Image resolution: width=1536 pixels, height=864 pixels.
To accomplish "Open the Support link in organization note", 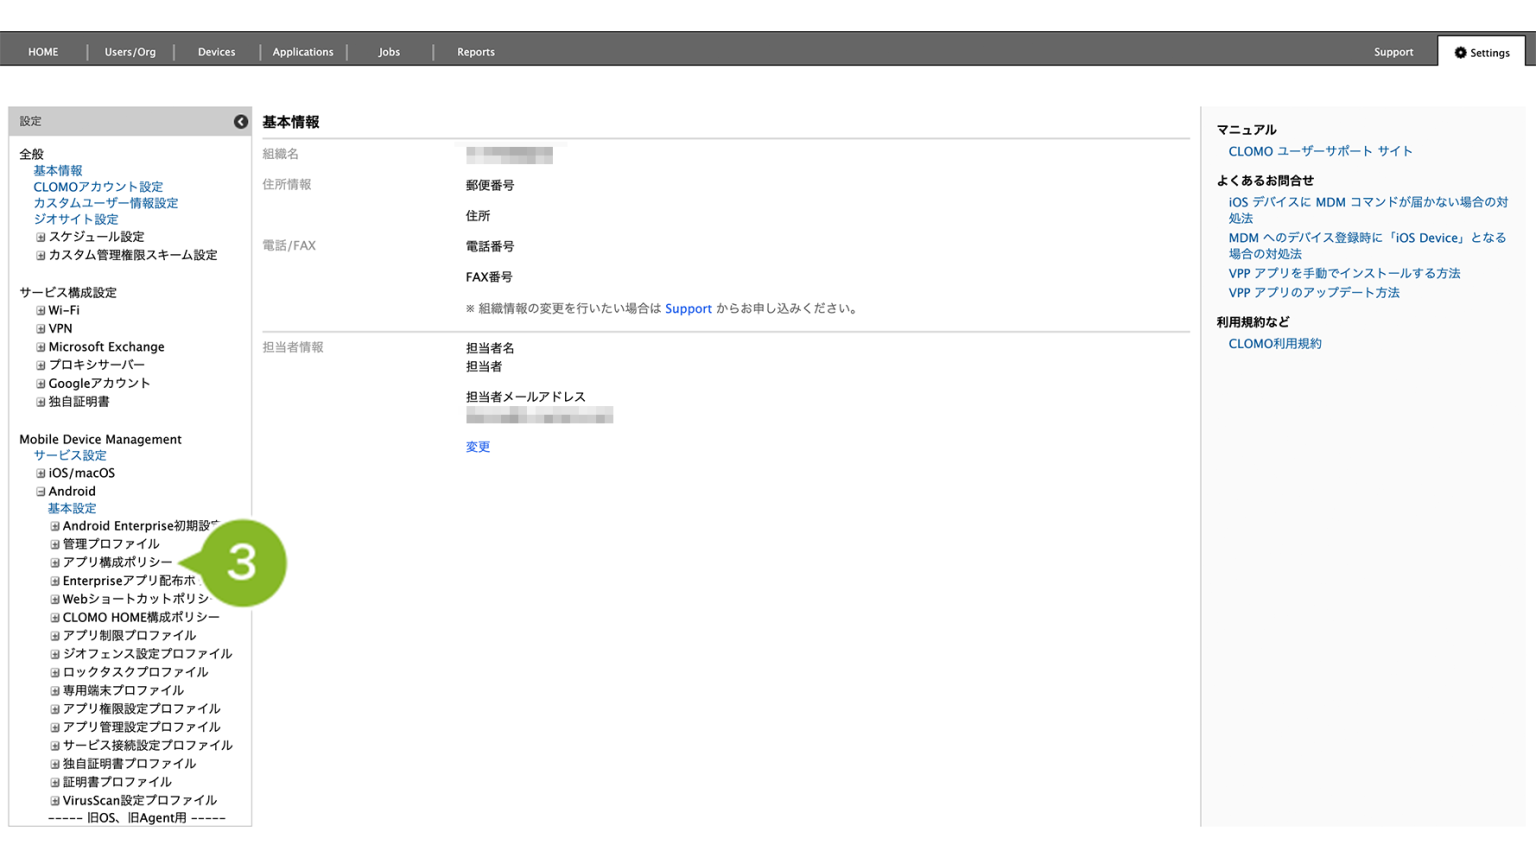I will pos(688,309).
